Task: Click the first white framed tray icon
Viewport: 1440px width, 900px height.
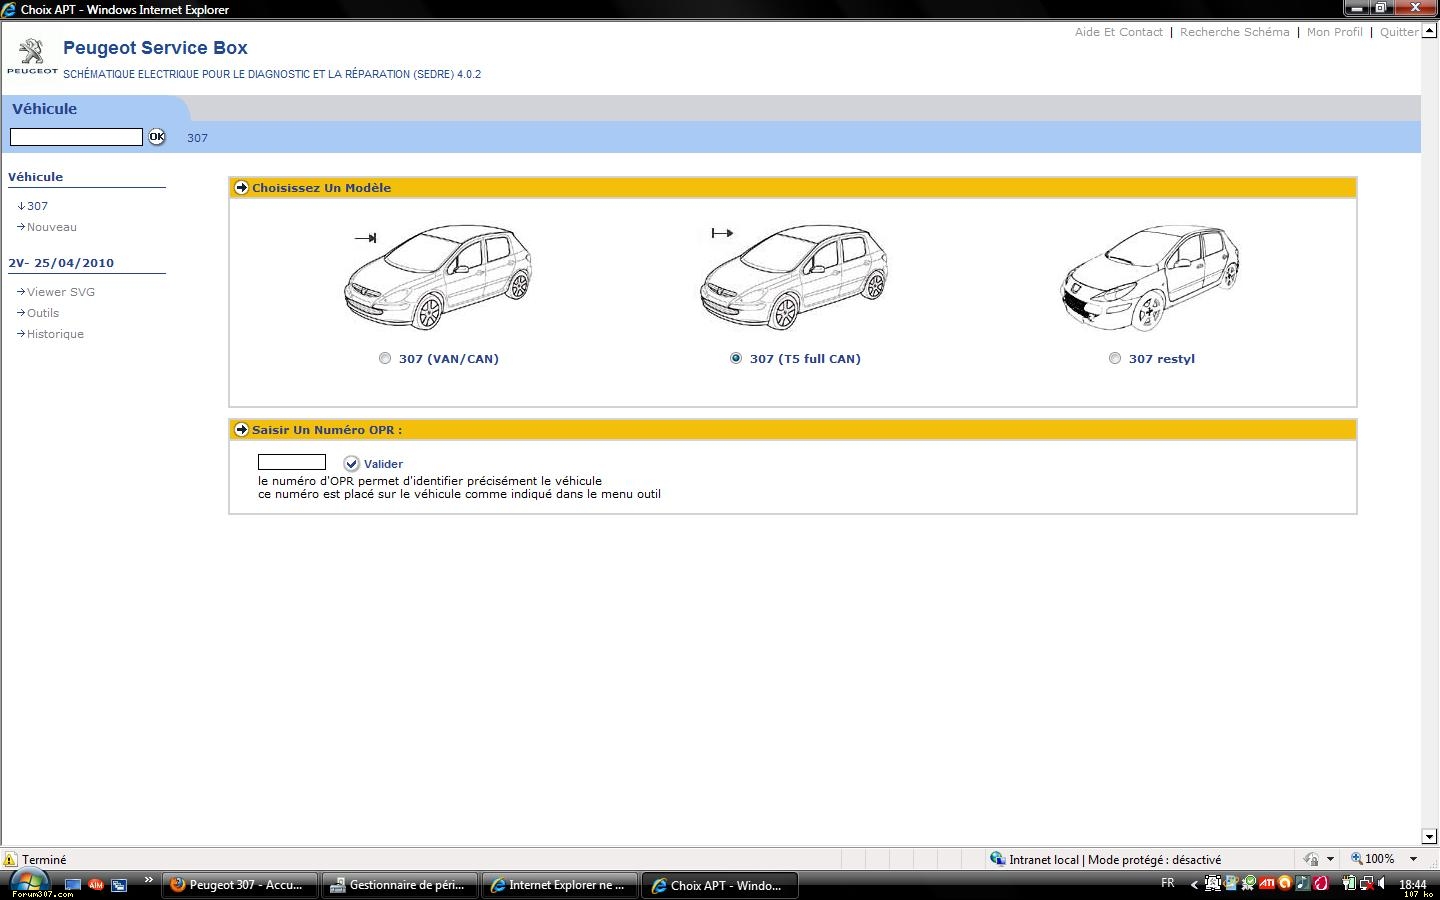Action: click(1213, 883)
